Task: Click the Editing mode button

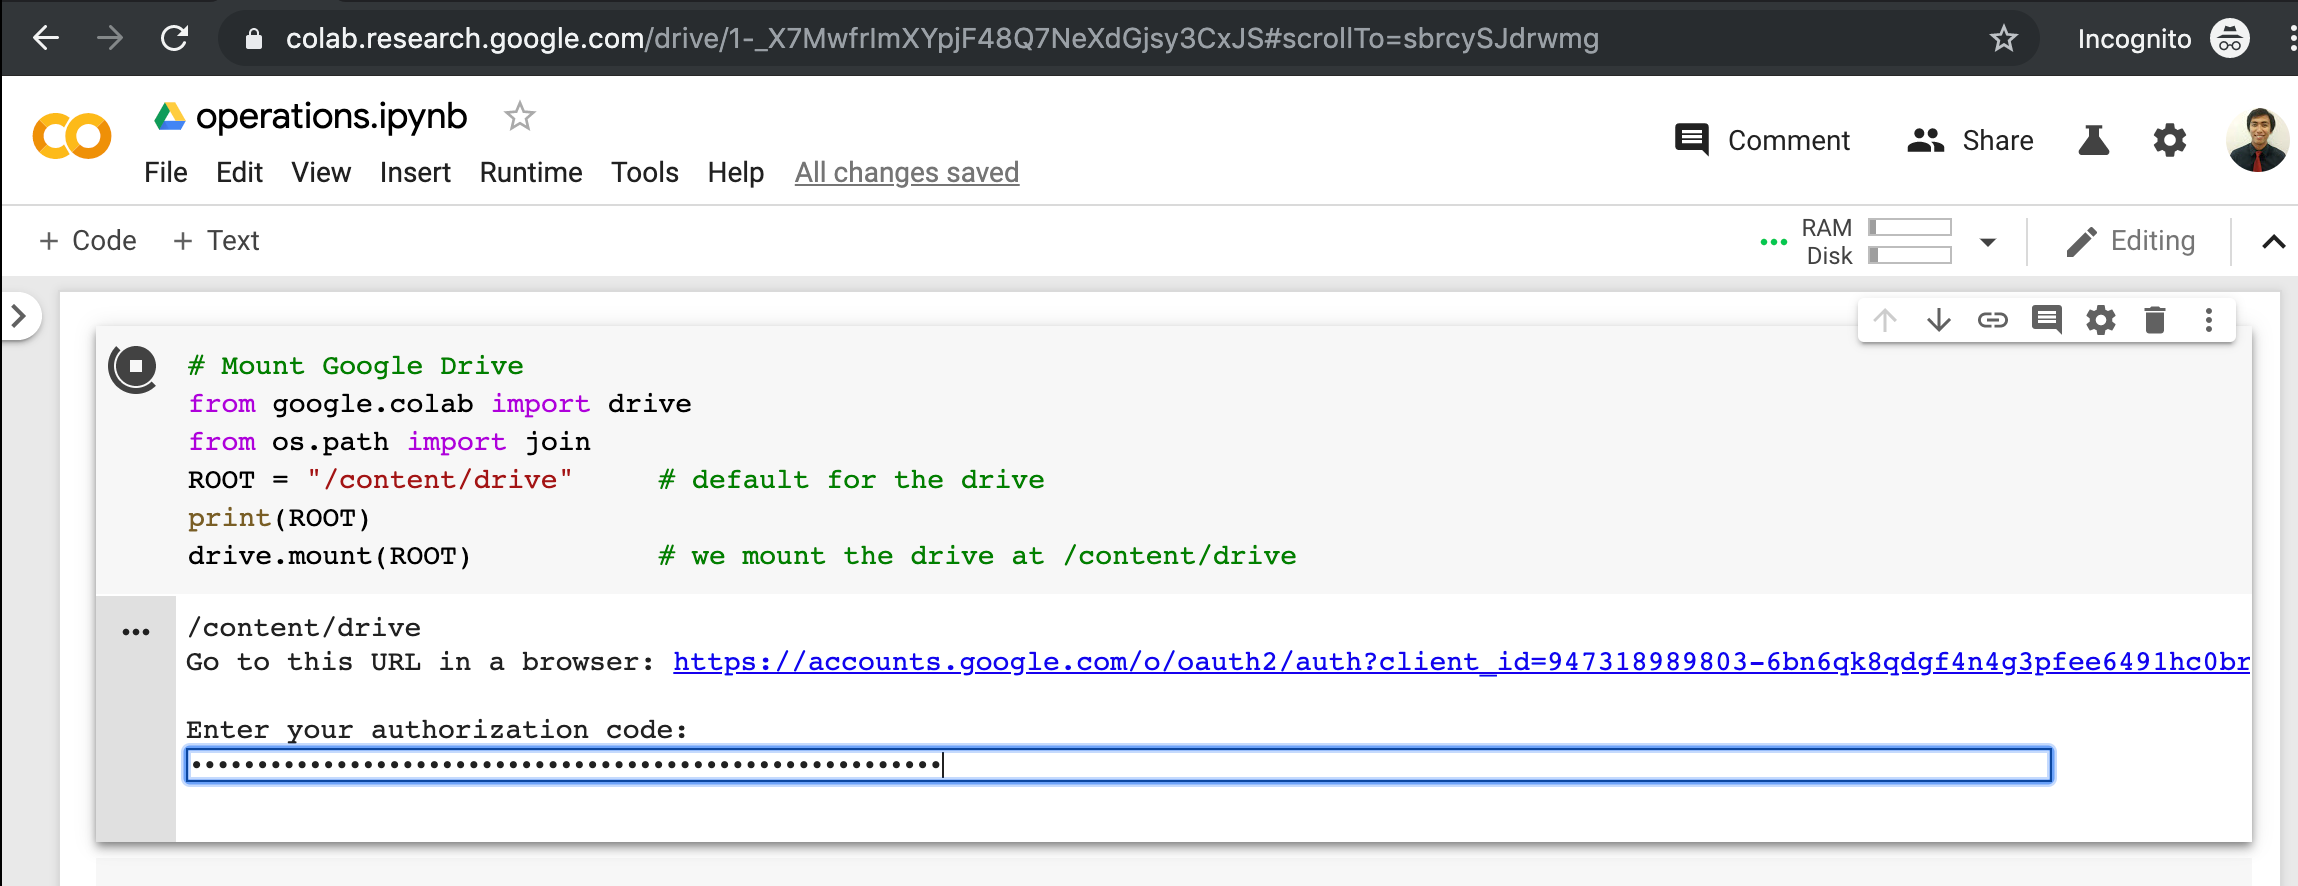Action: (x=2130, y=241)
